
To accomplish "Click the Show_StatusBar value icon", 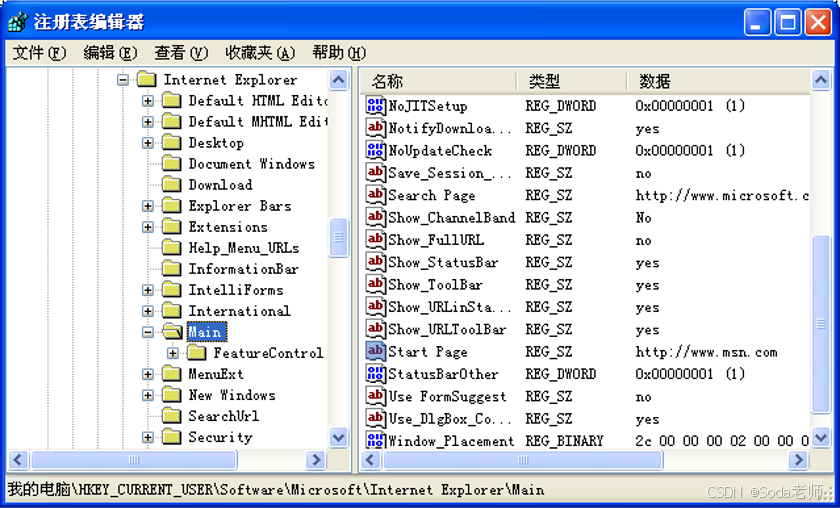I will coord(375,262).
